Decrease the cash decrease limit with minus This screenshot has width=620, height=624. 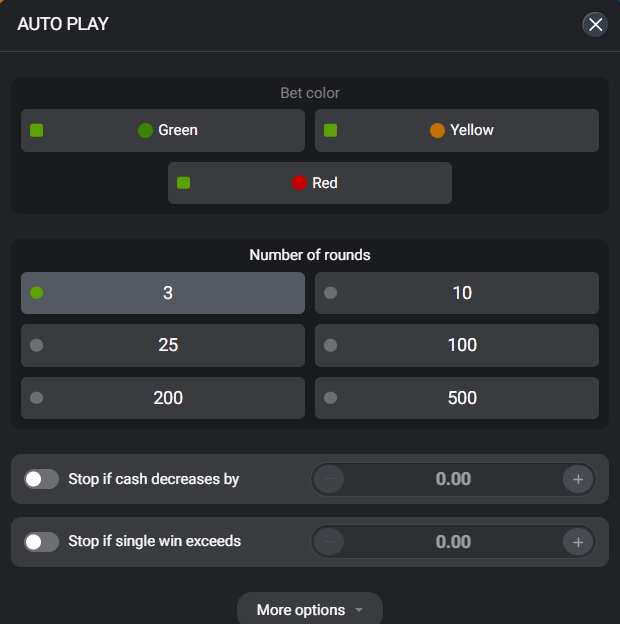[x=330, y=479]
